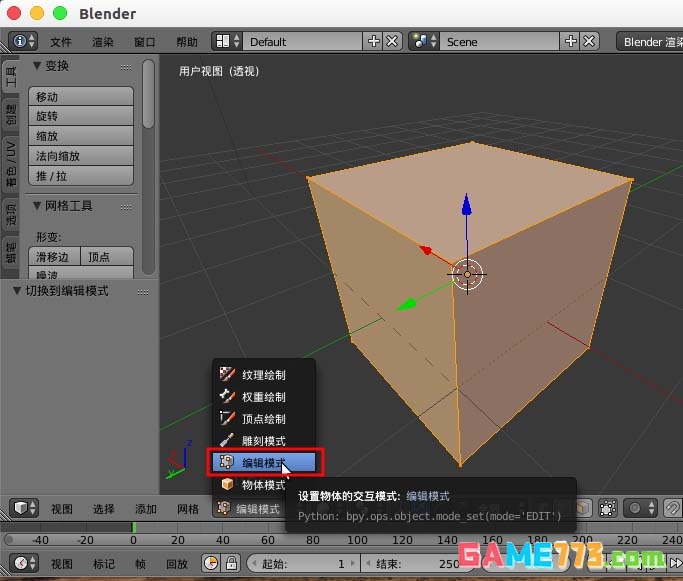Screen dimensions: 683x581
Task: Select 顶点绘制 mode from the list
Action: pyautogui.click(x=264, y=419)
